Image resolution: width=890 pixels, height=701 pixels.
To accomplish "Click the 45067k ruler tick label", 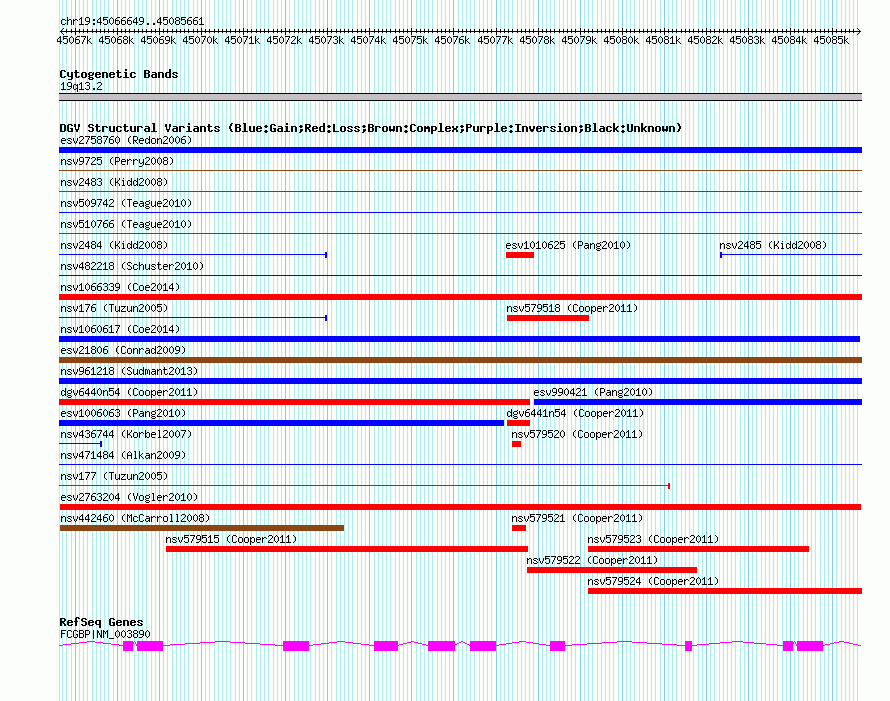I will [x=74, y=40].
